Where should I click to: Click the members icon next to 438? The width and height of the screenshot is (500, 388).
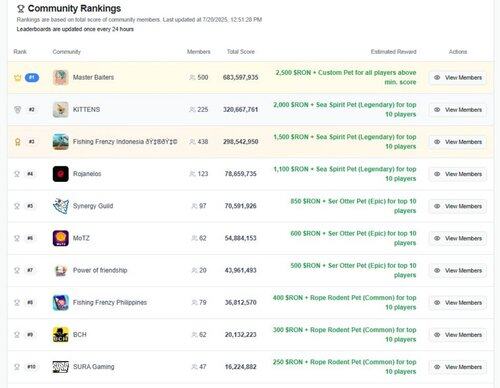coord(192,142)
